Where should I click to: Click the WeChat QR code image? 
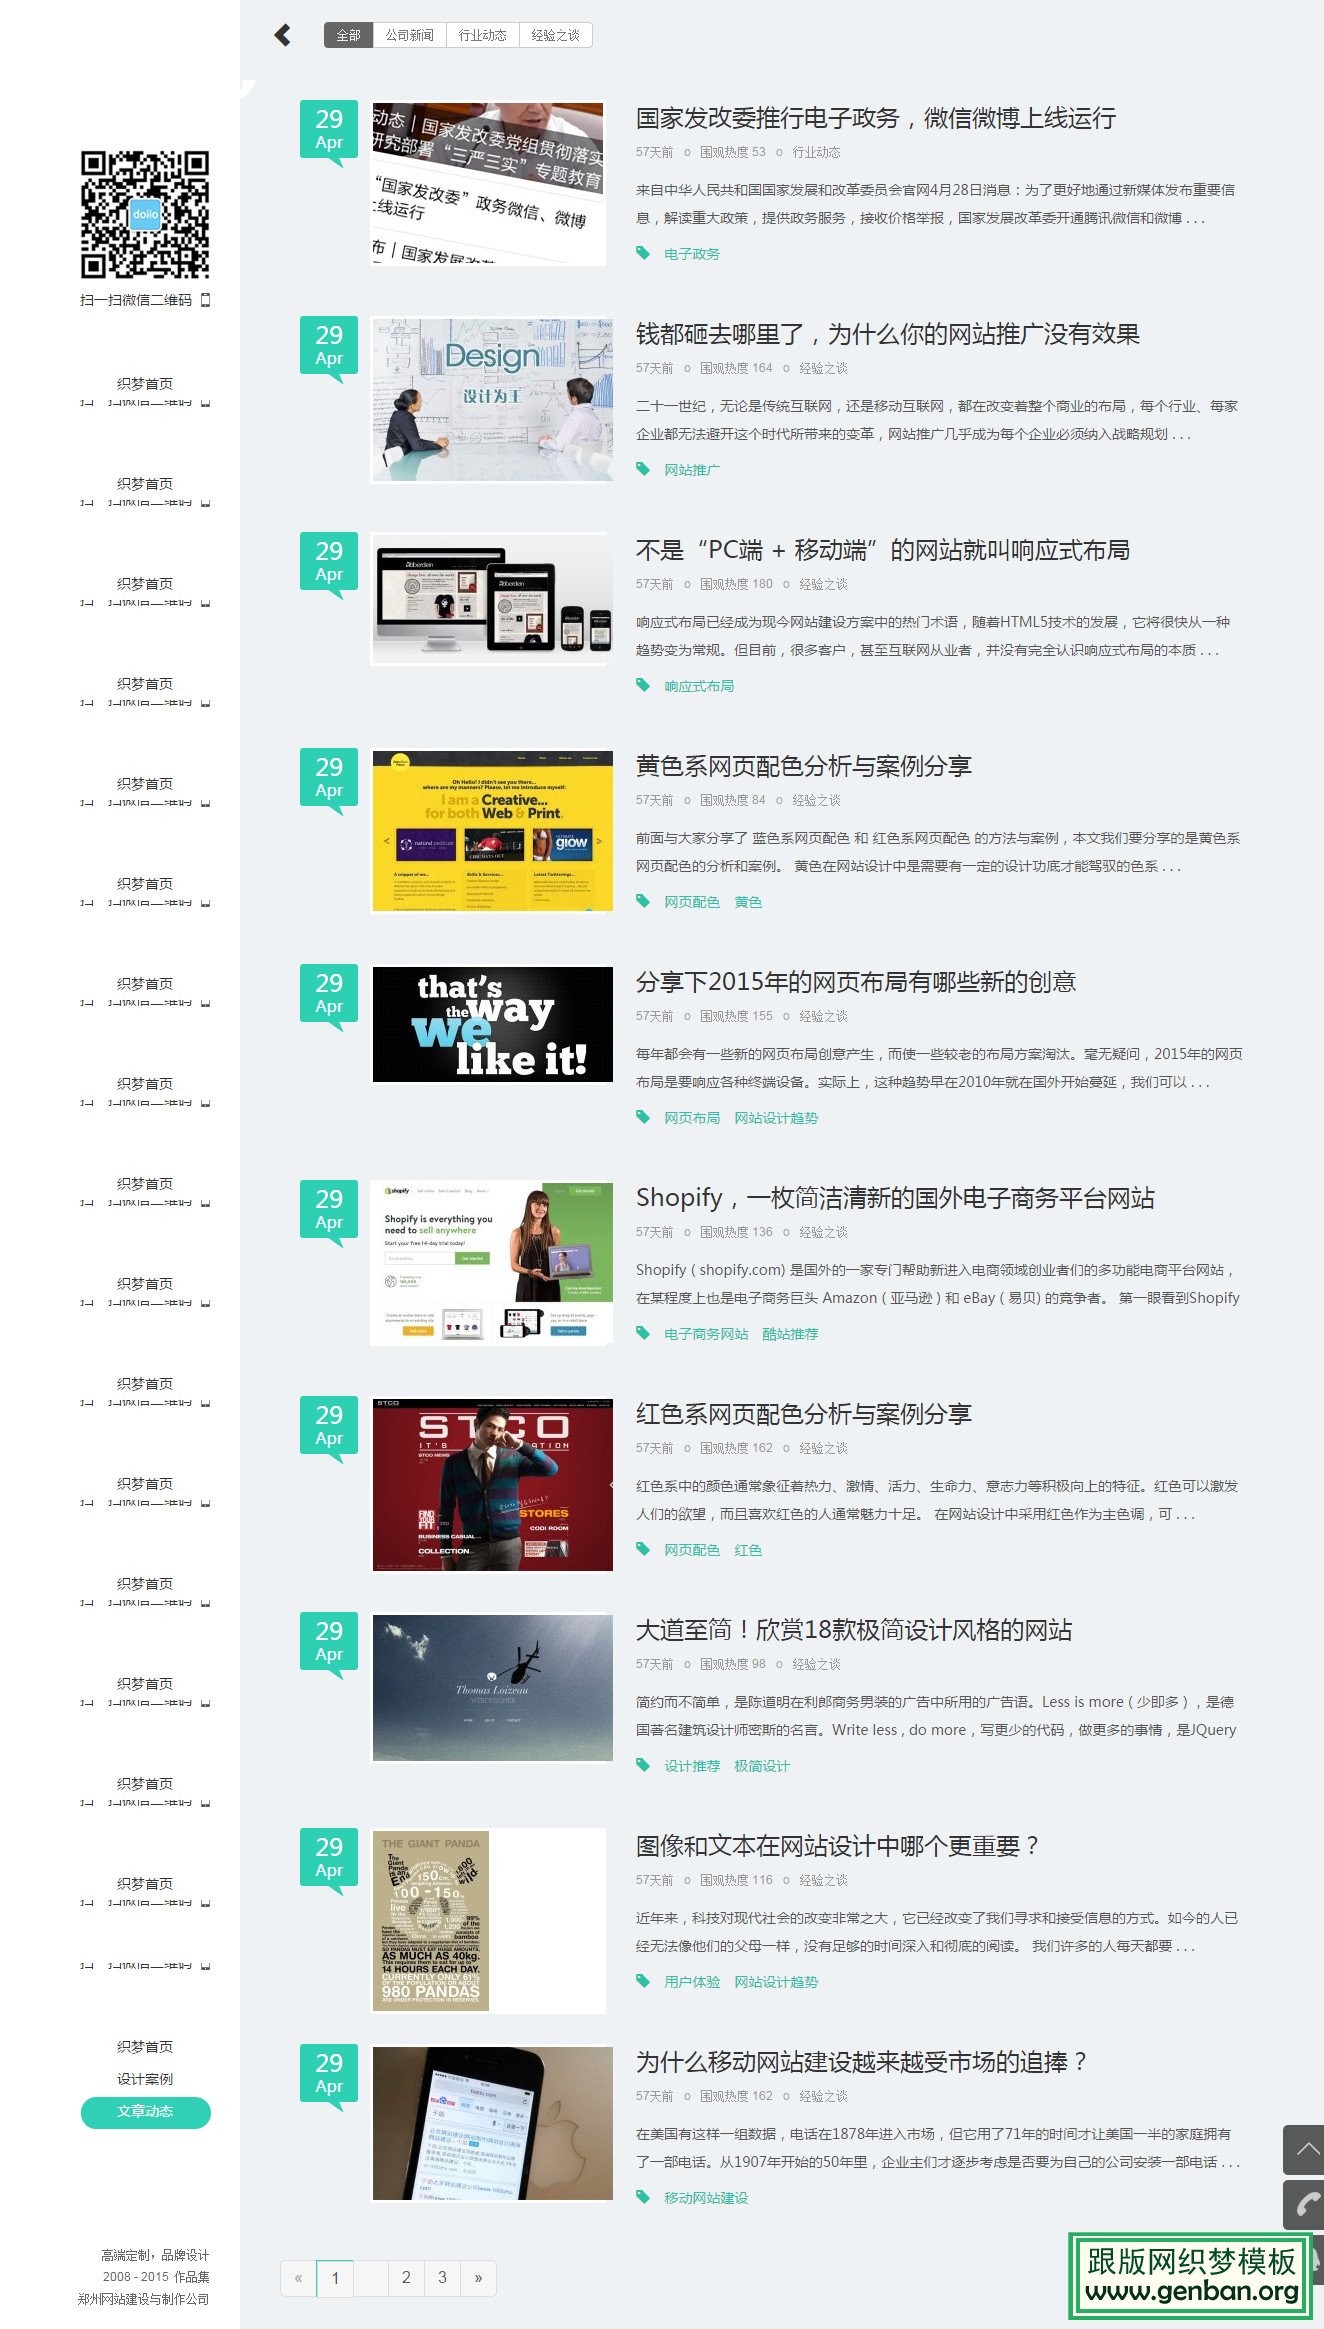tap(145, 214)
